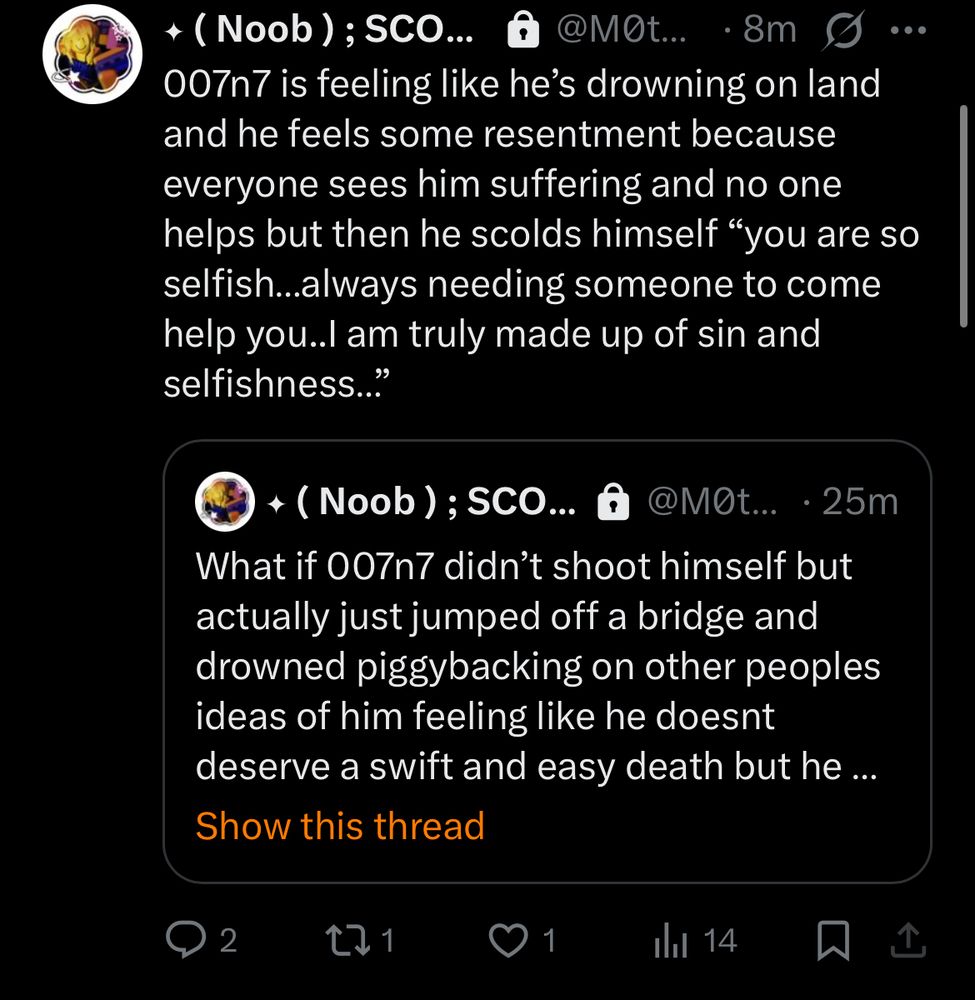Click the lock icon on main post
Viewport: 975px width, 1000px height.
tap(521, 32)
